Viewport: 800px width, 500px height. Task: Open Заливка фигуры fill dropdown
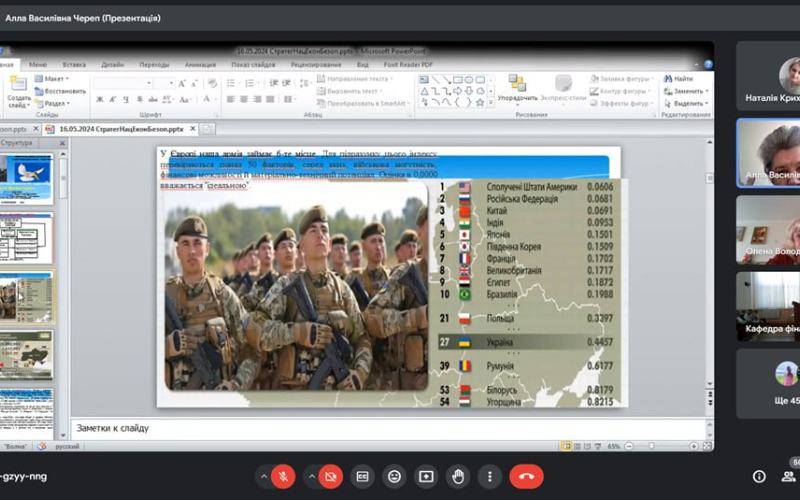[x=622, y=79]
